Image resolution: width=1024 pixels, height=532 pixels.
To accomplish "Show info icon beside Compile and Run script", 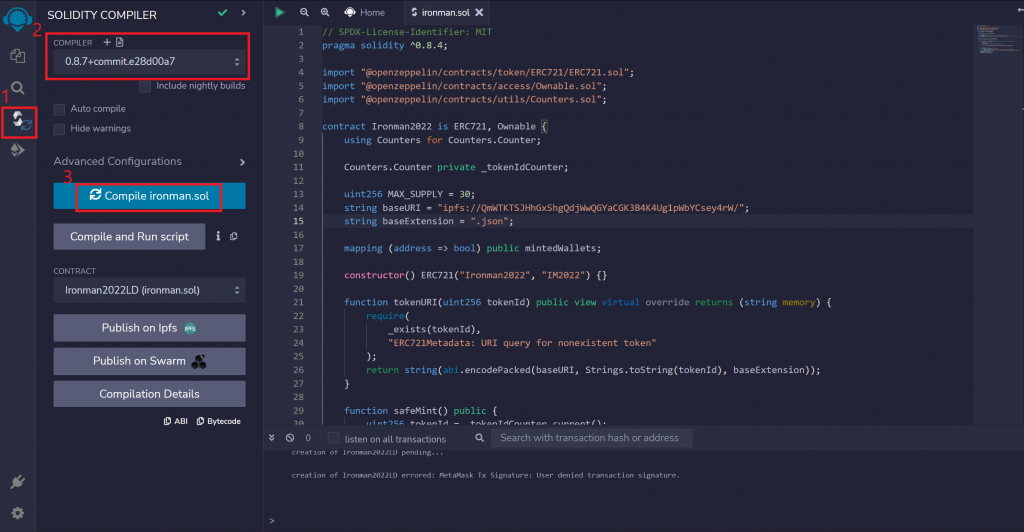I will pos(218,236).
